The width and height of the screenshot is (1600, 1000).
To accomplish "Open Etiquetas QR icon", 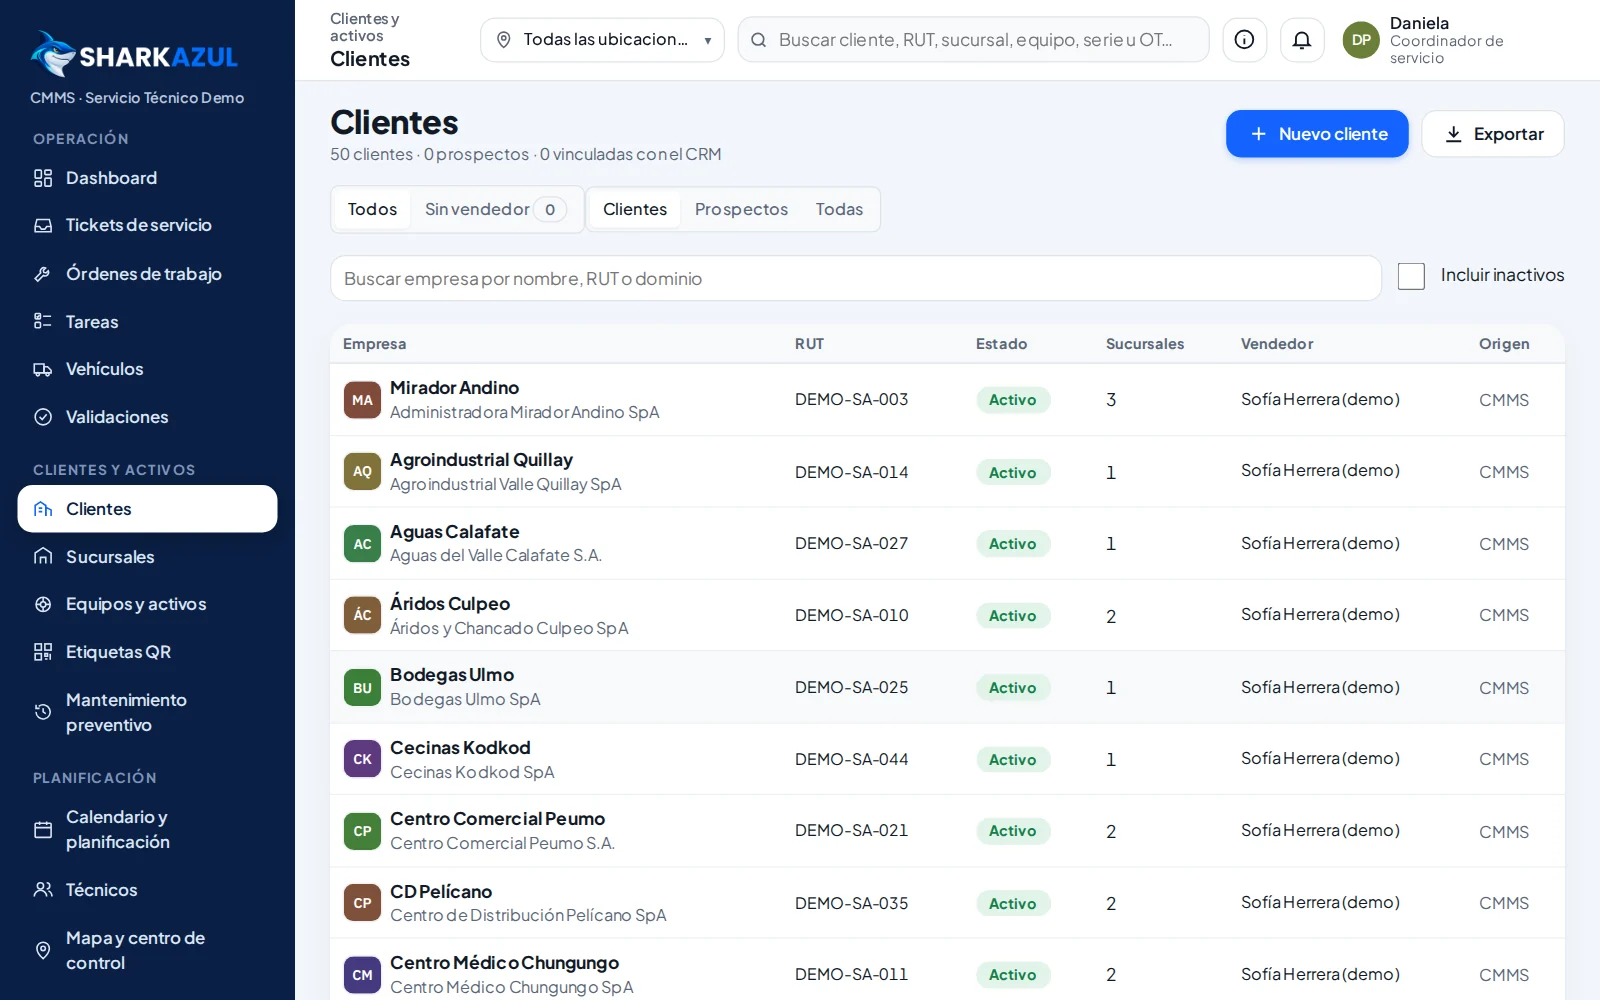I will [43, 652].
